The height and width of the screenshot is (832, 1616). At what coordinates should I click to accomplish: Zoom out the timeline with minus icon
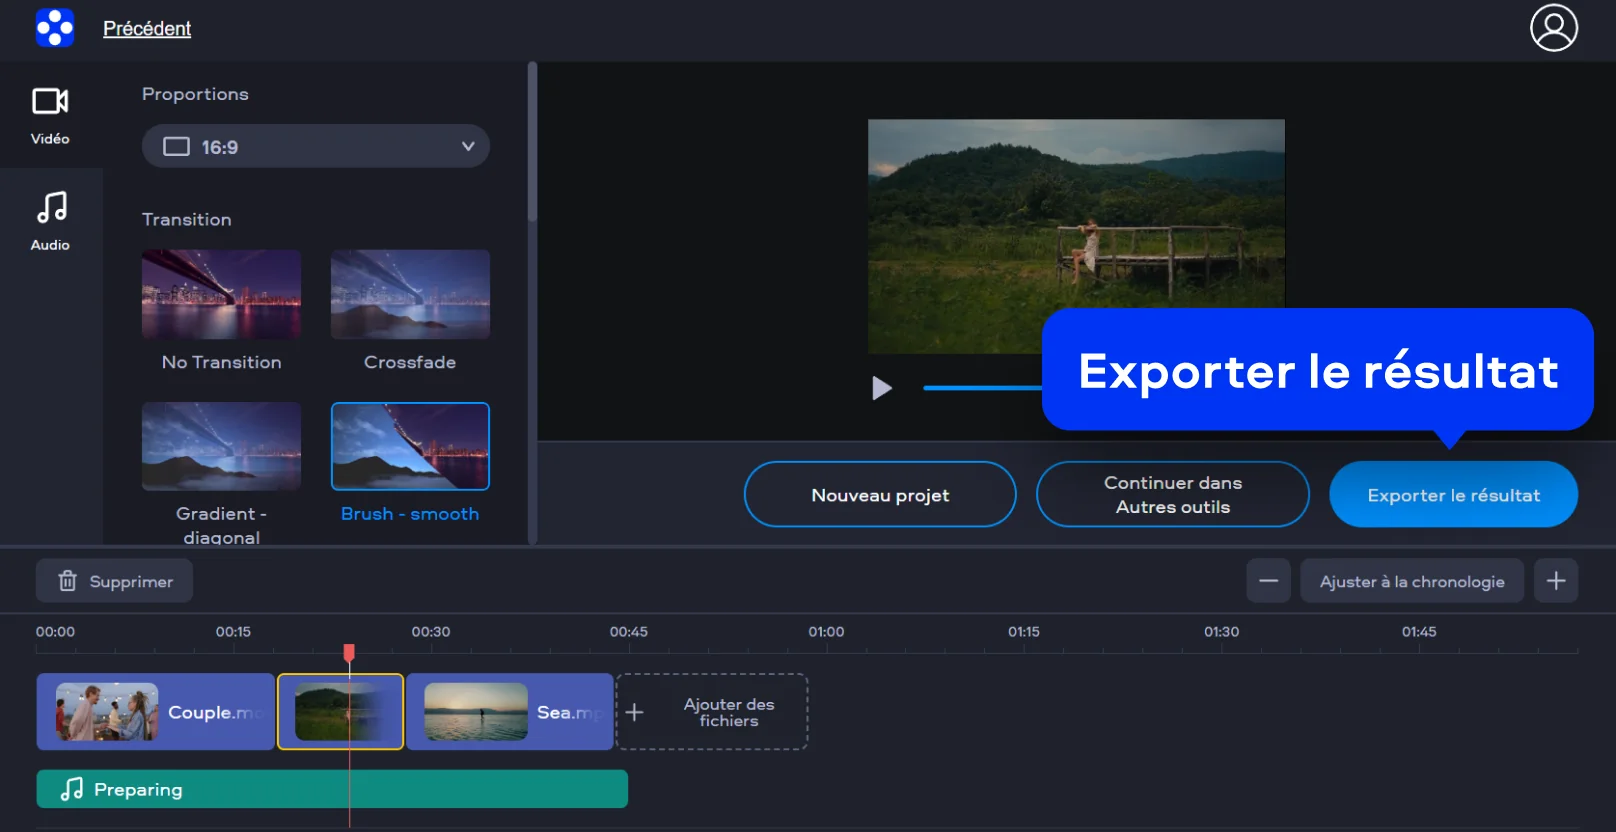pyautogui.click(x=1268, y=581)
